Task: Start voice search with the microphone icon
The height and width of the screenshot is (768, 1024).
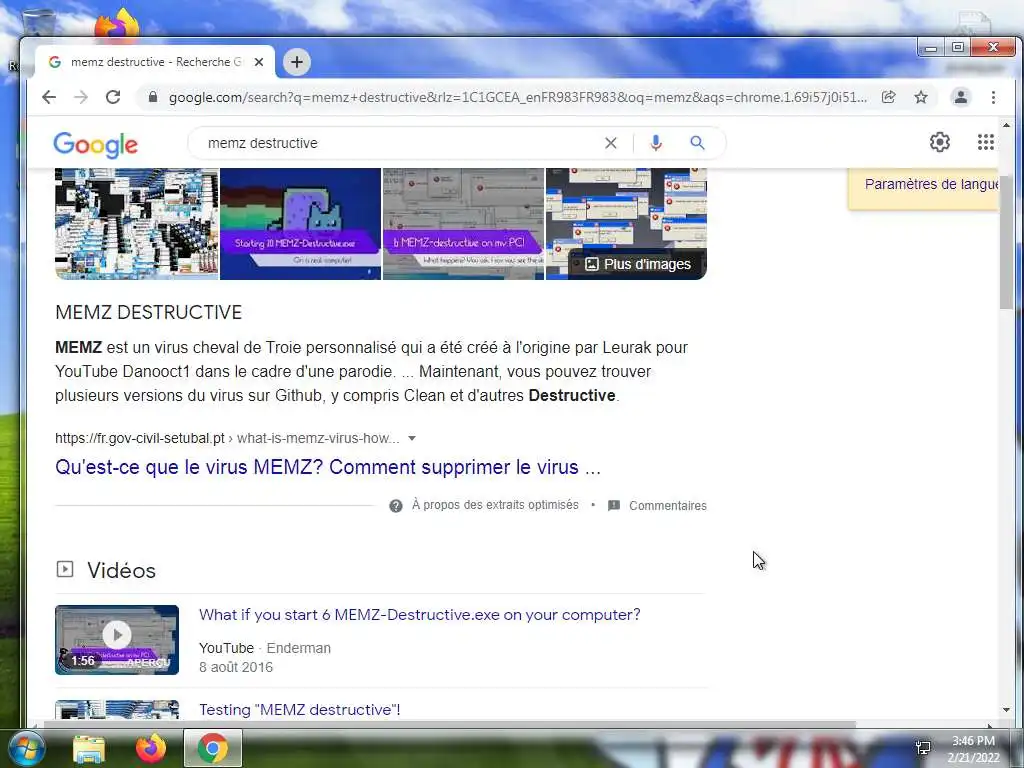Action: coord(656,143)
